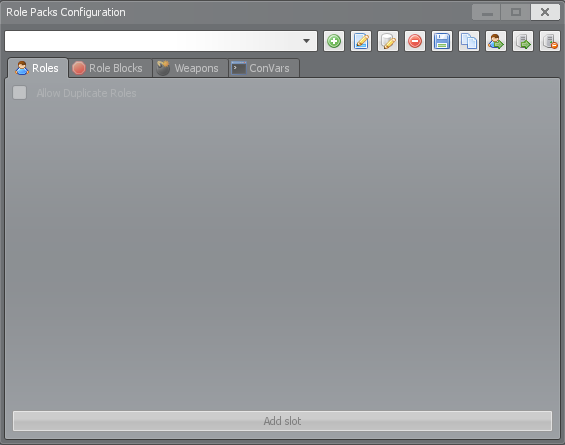Click the Allow Duplicate Roles label
This screenshot has height=445, width=565.
[x=86, y=93]
